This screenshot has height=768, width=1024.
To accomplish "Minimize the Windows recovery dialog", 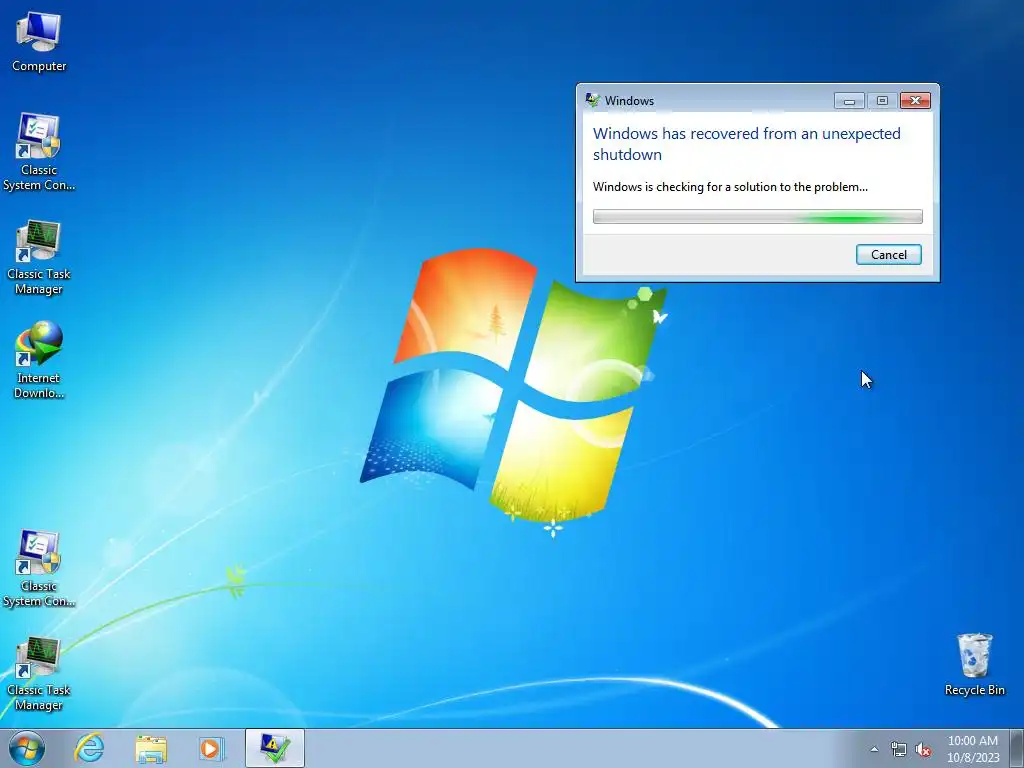I will coord(849,101).
